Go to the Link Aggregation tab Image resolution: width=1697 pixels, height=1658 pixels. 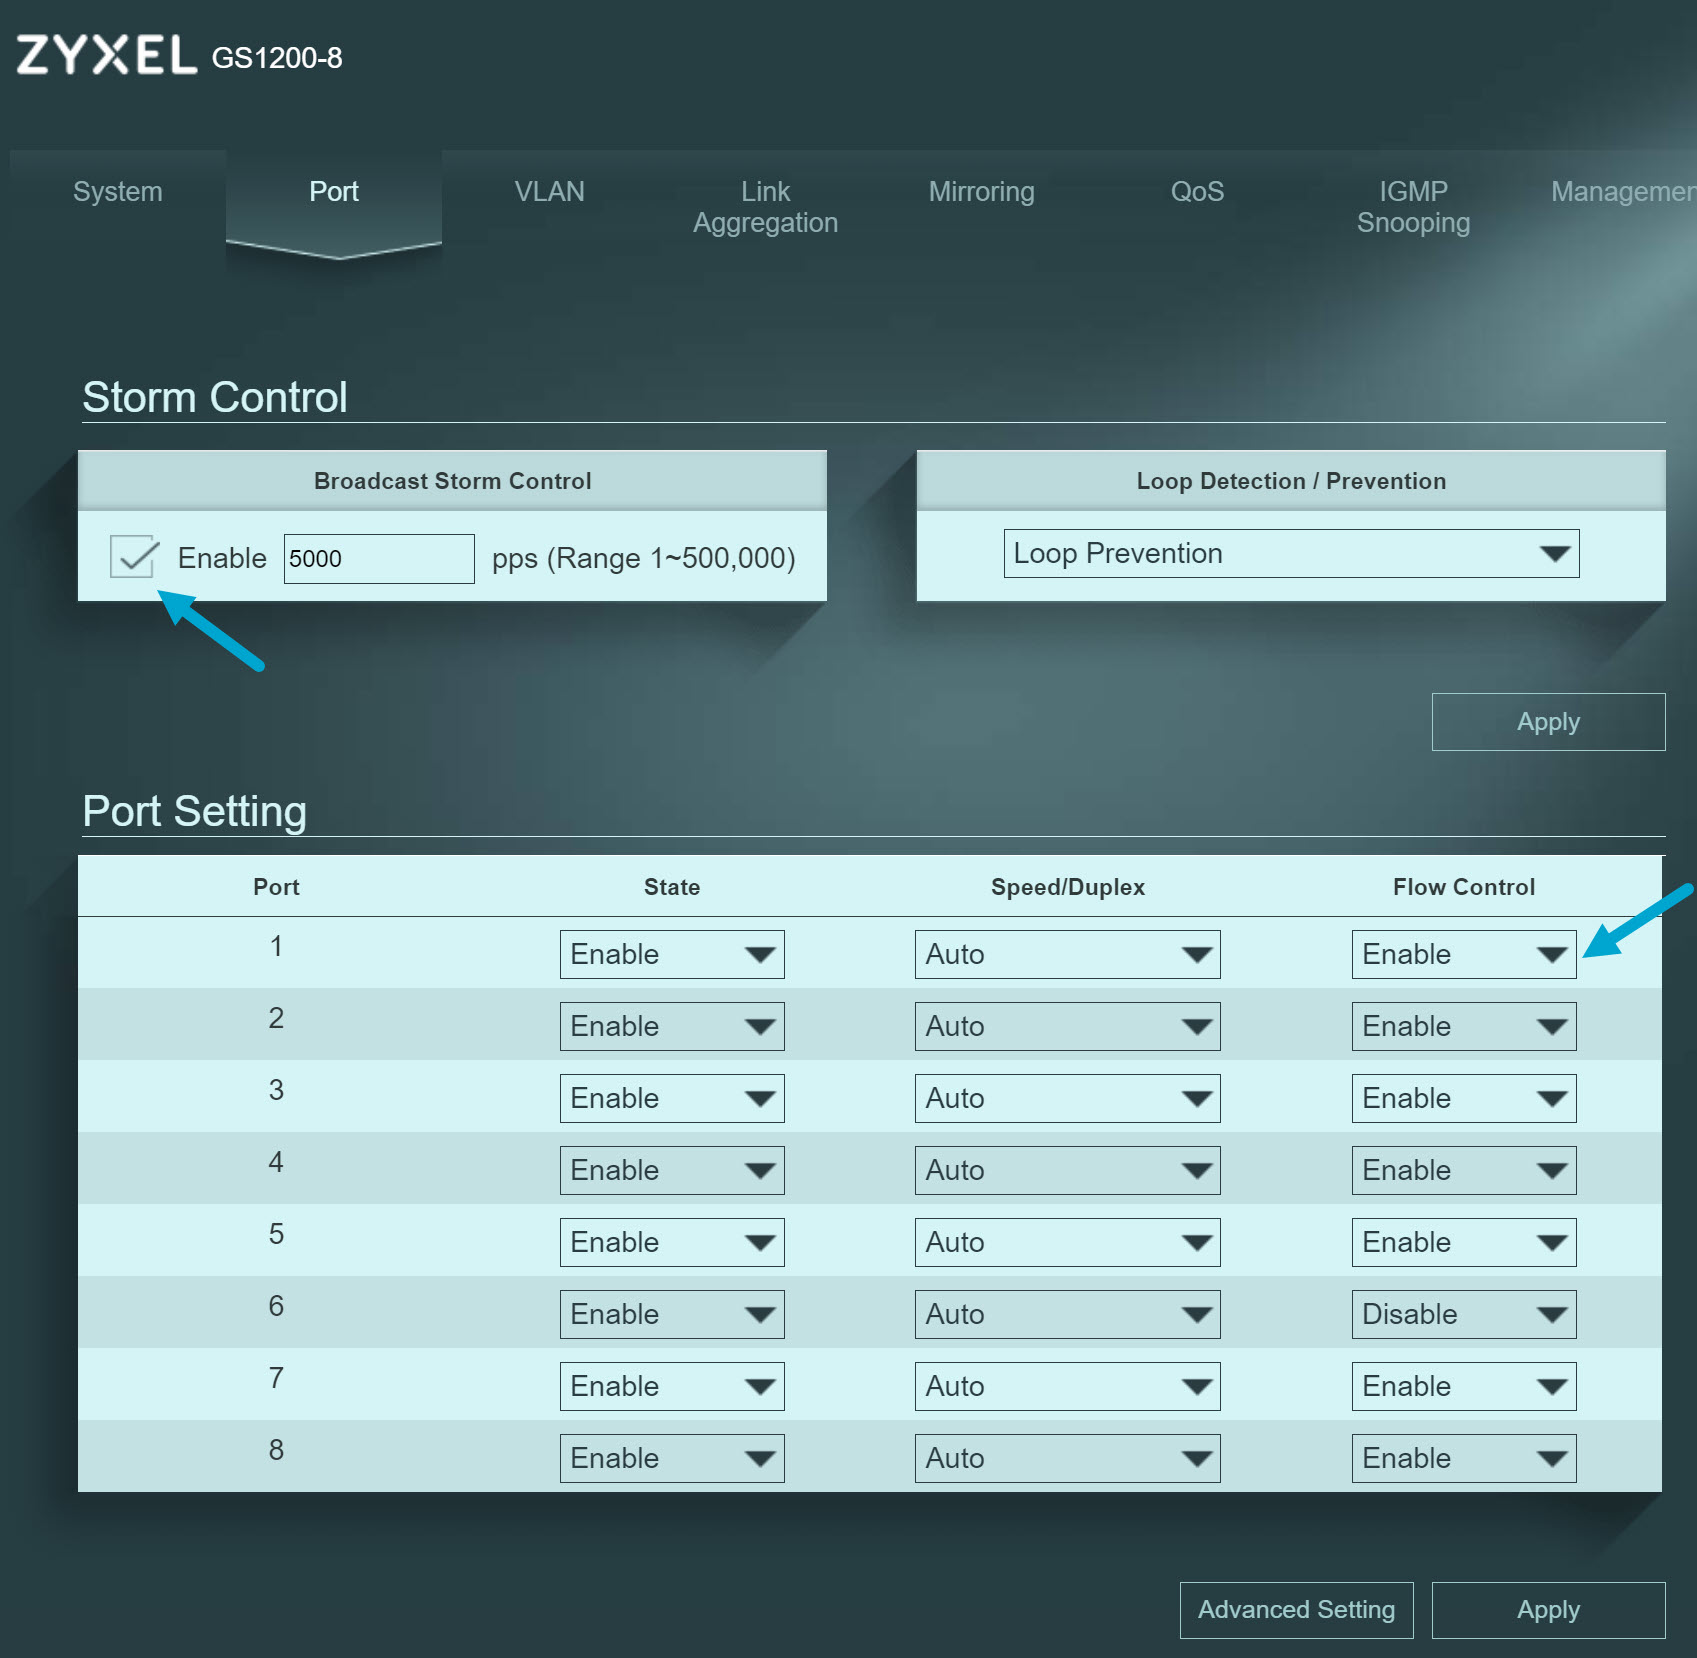[765, 207]
